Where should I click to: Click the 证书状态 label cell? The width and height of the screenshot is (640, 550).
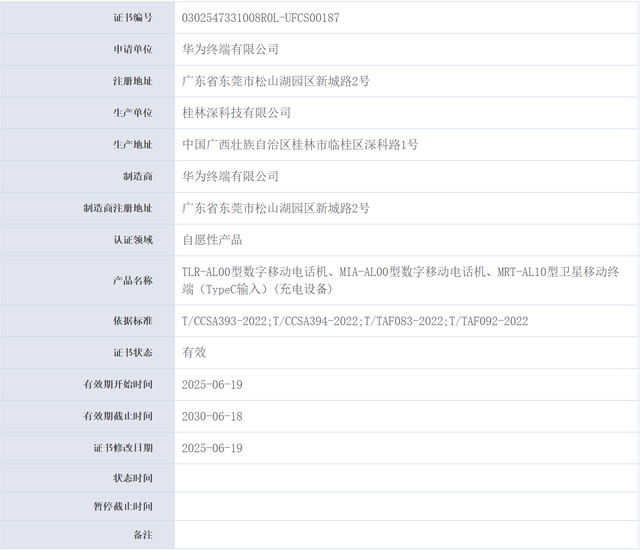pyautogui.click(x=87, y=353)
